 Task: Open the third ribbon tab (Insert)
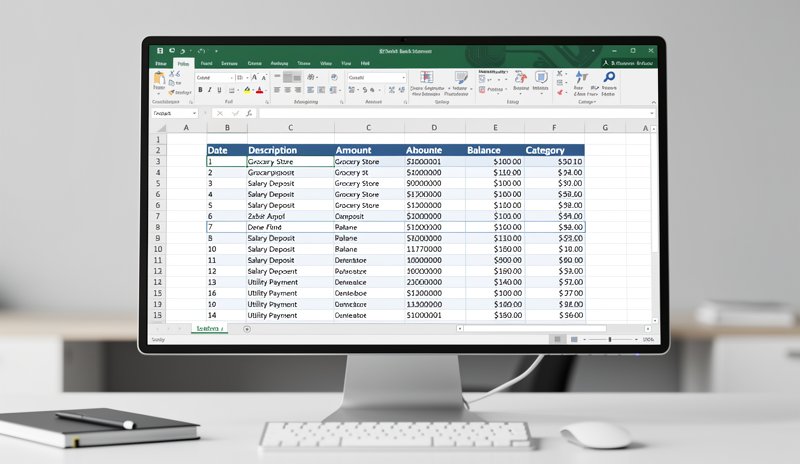(207, 63)
